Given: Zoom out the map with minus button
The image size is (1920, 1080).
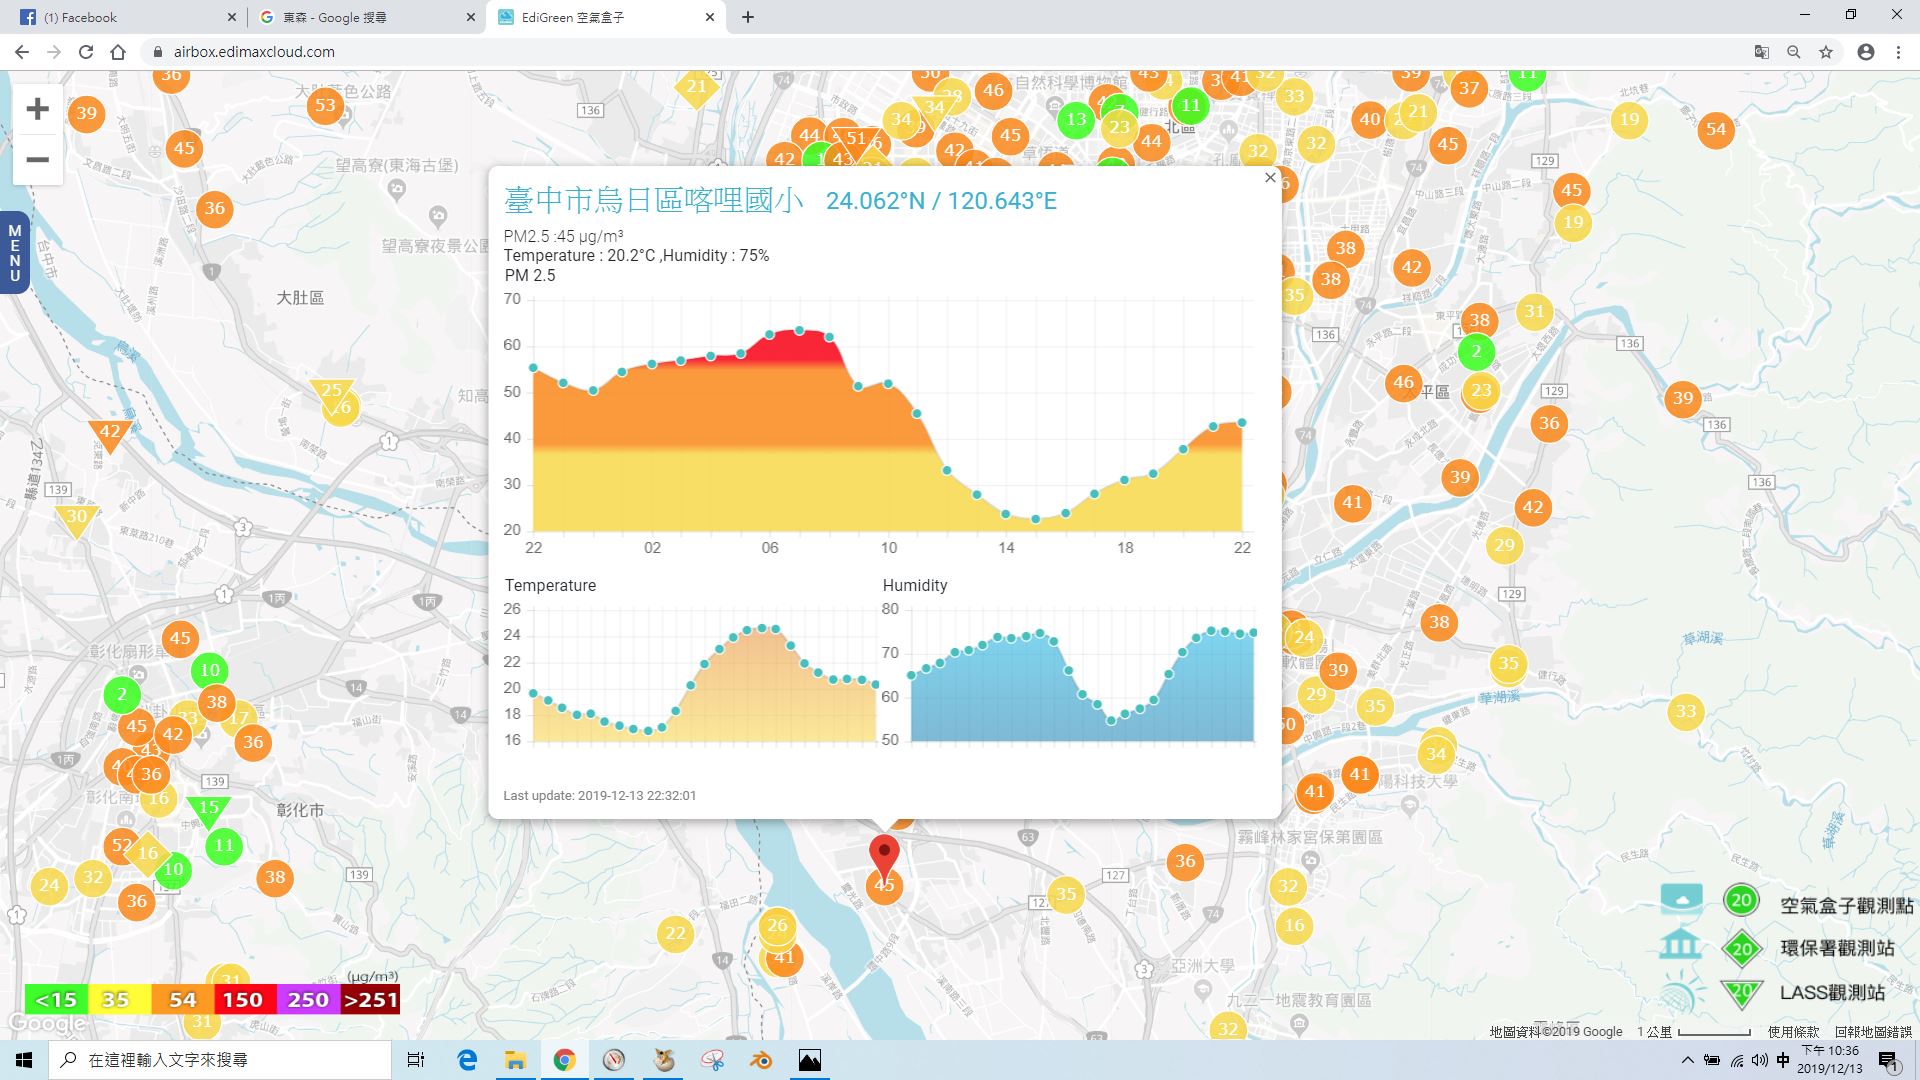Looking at the screenshot, I should click(37, 160).
